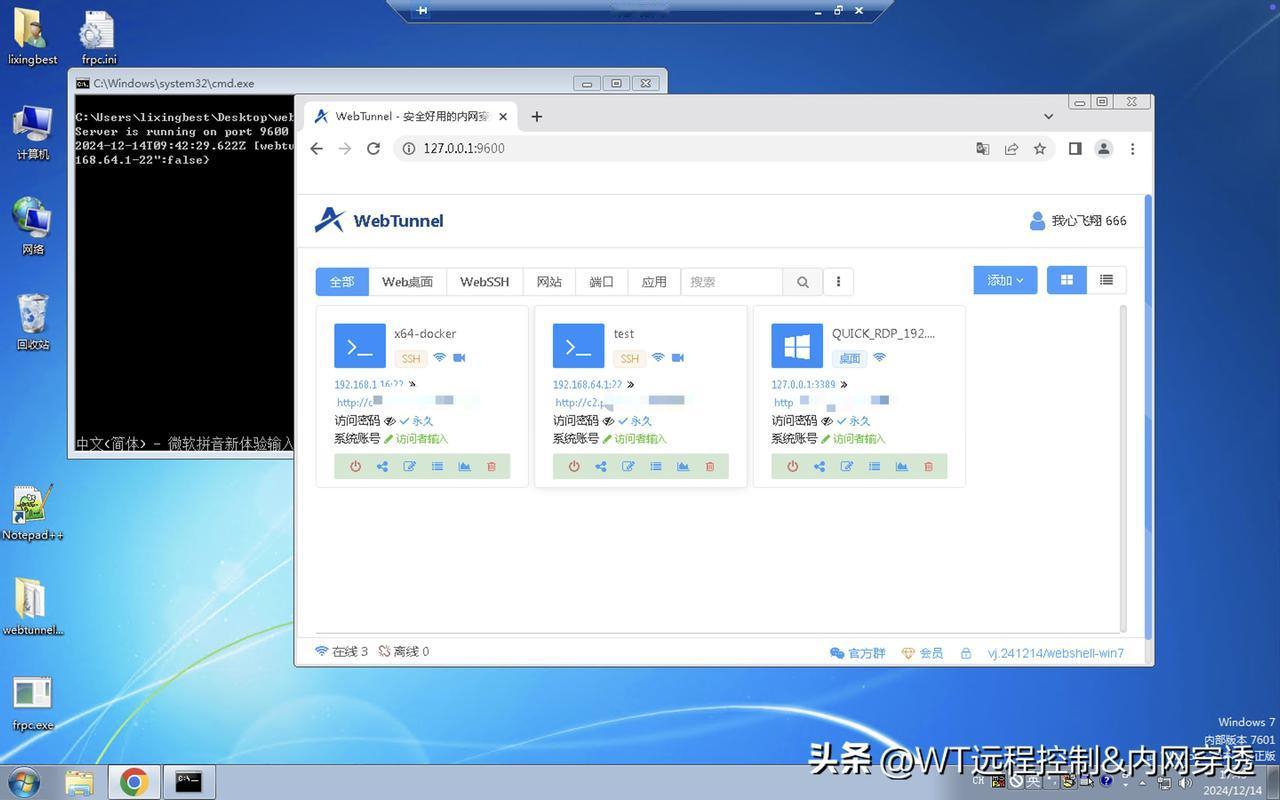Viewport: 1280px width, 800px height.
Task: Click the search magnifier button in WebTunnel
Action: pos(802,282)
